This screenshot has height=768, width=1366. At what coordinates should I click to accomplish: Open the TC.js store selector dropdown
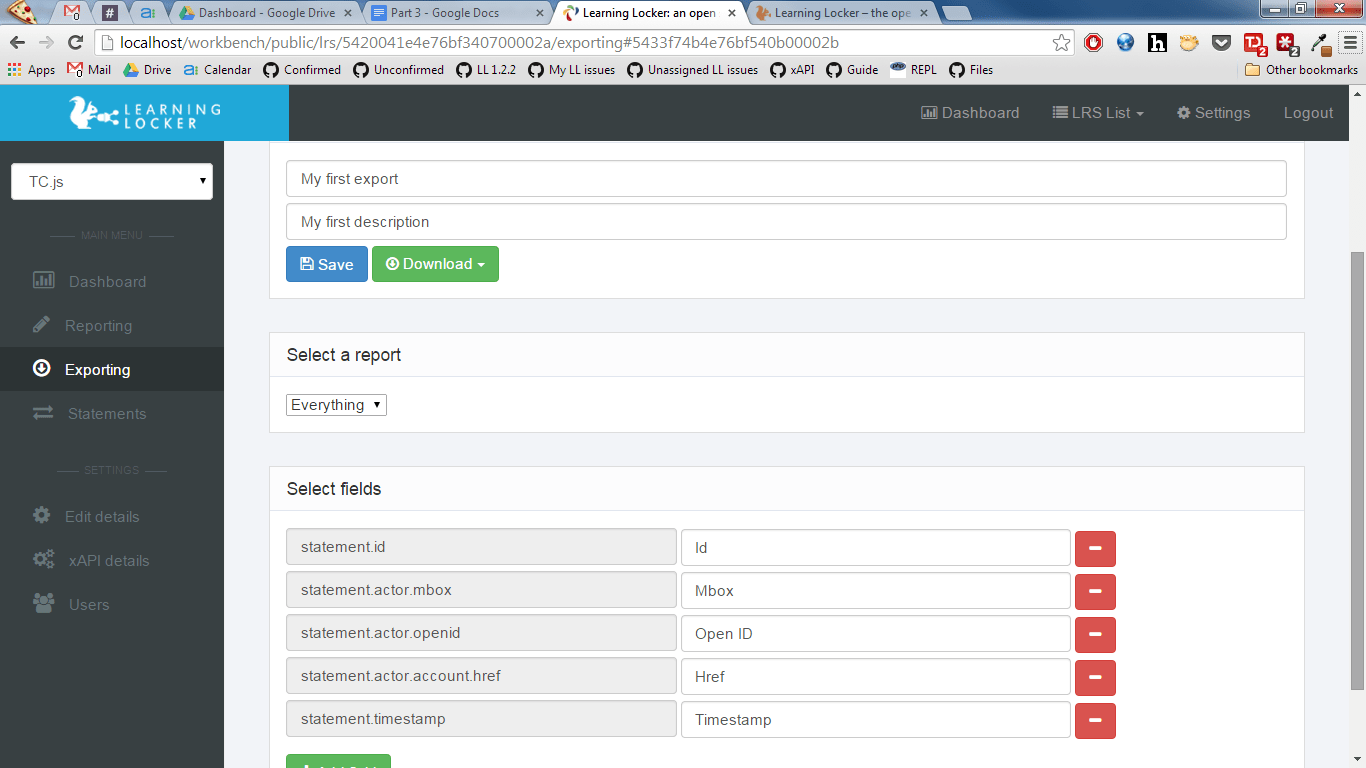[x=111, y=181]
